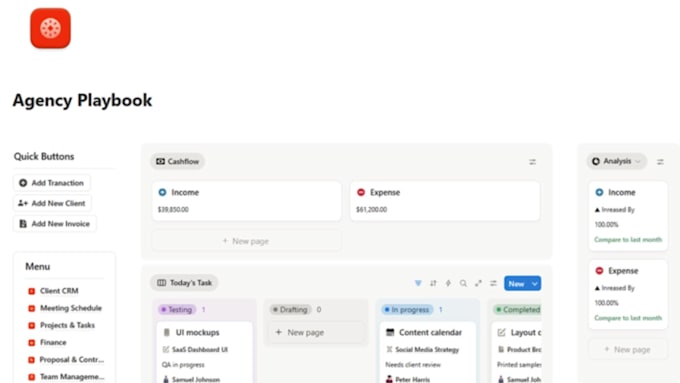Click New page under Cashflow cards

246,241
